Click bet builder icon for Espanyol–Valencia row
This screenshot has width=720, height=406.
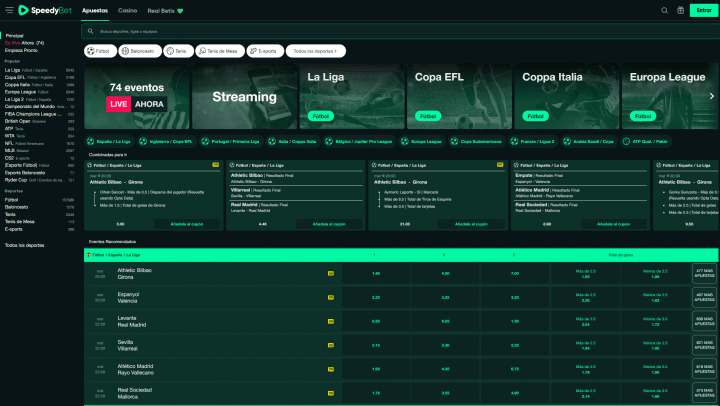(331, 297)
